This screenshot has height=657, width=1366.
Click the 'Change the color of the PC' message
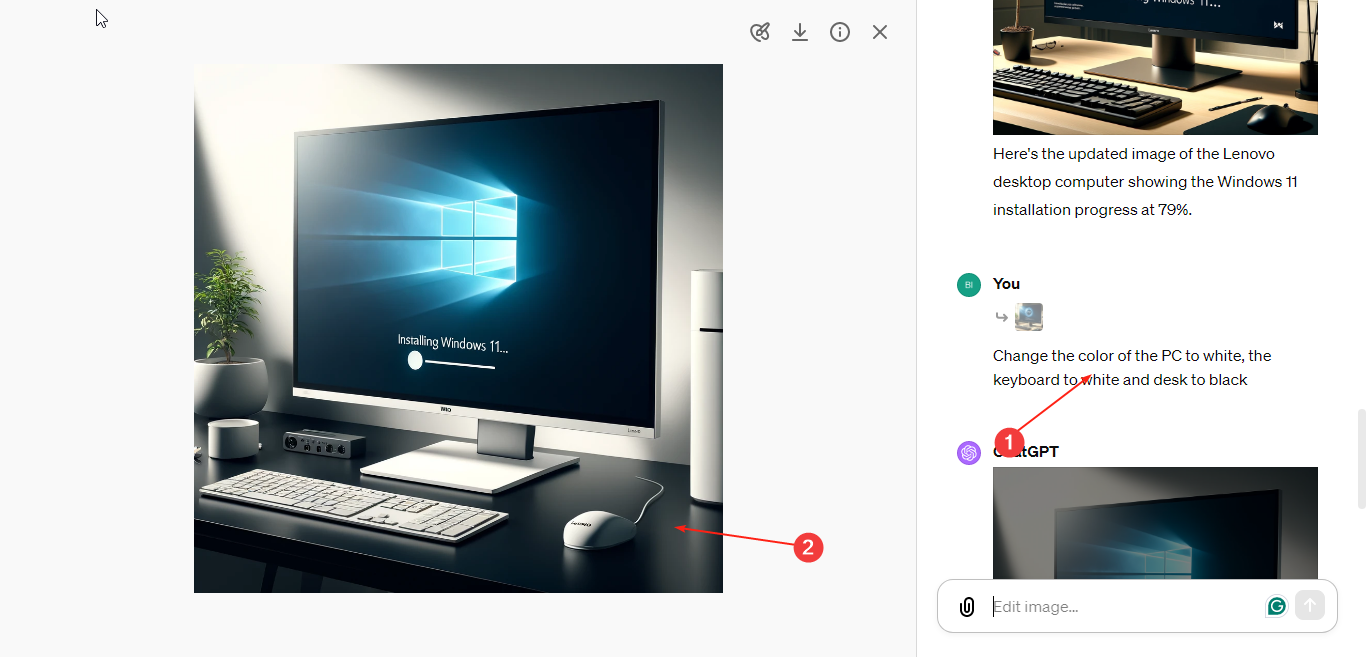pyautogui.click(x=1132, y=368)
